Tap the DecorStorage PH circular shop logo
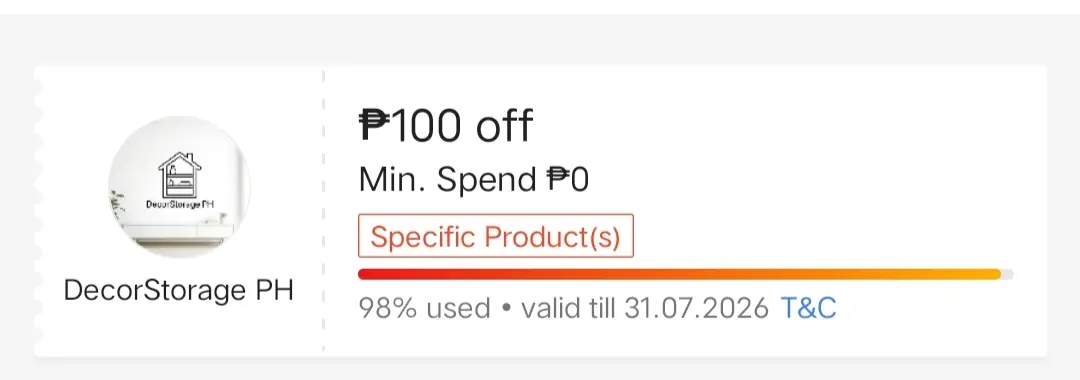The image size is (1080, 380). pyautogui.click(x=179, y=187)
